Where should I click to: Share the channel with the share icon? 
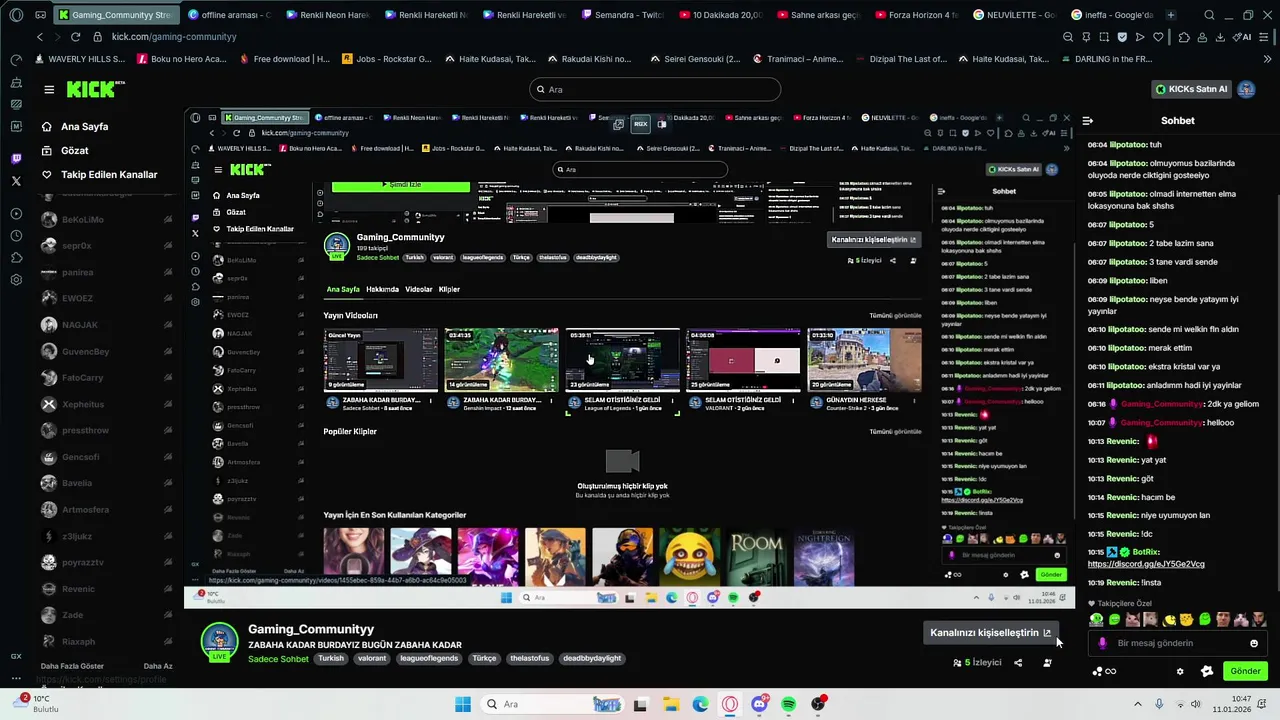[x=1018, y=662]
